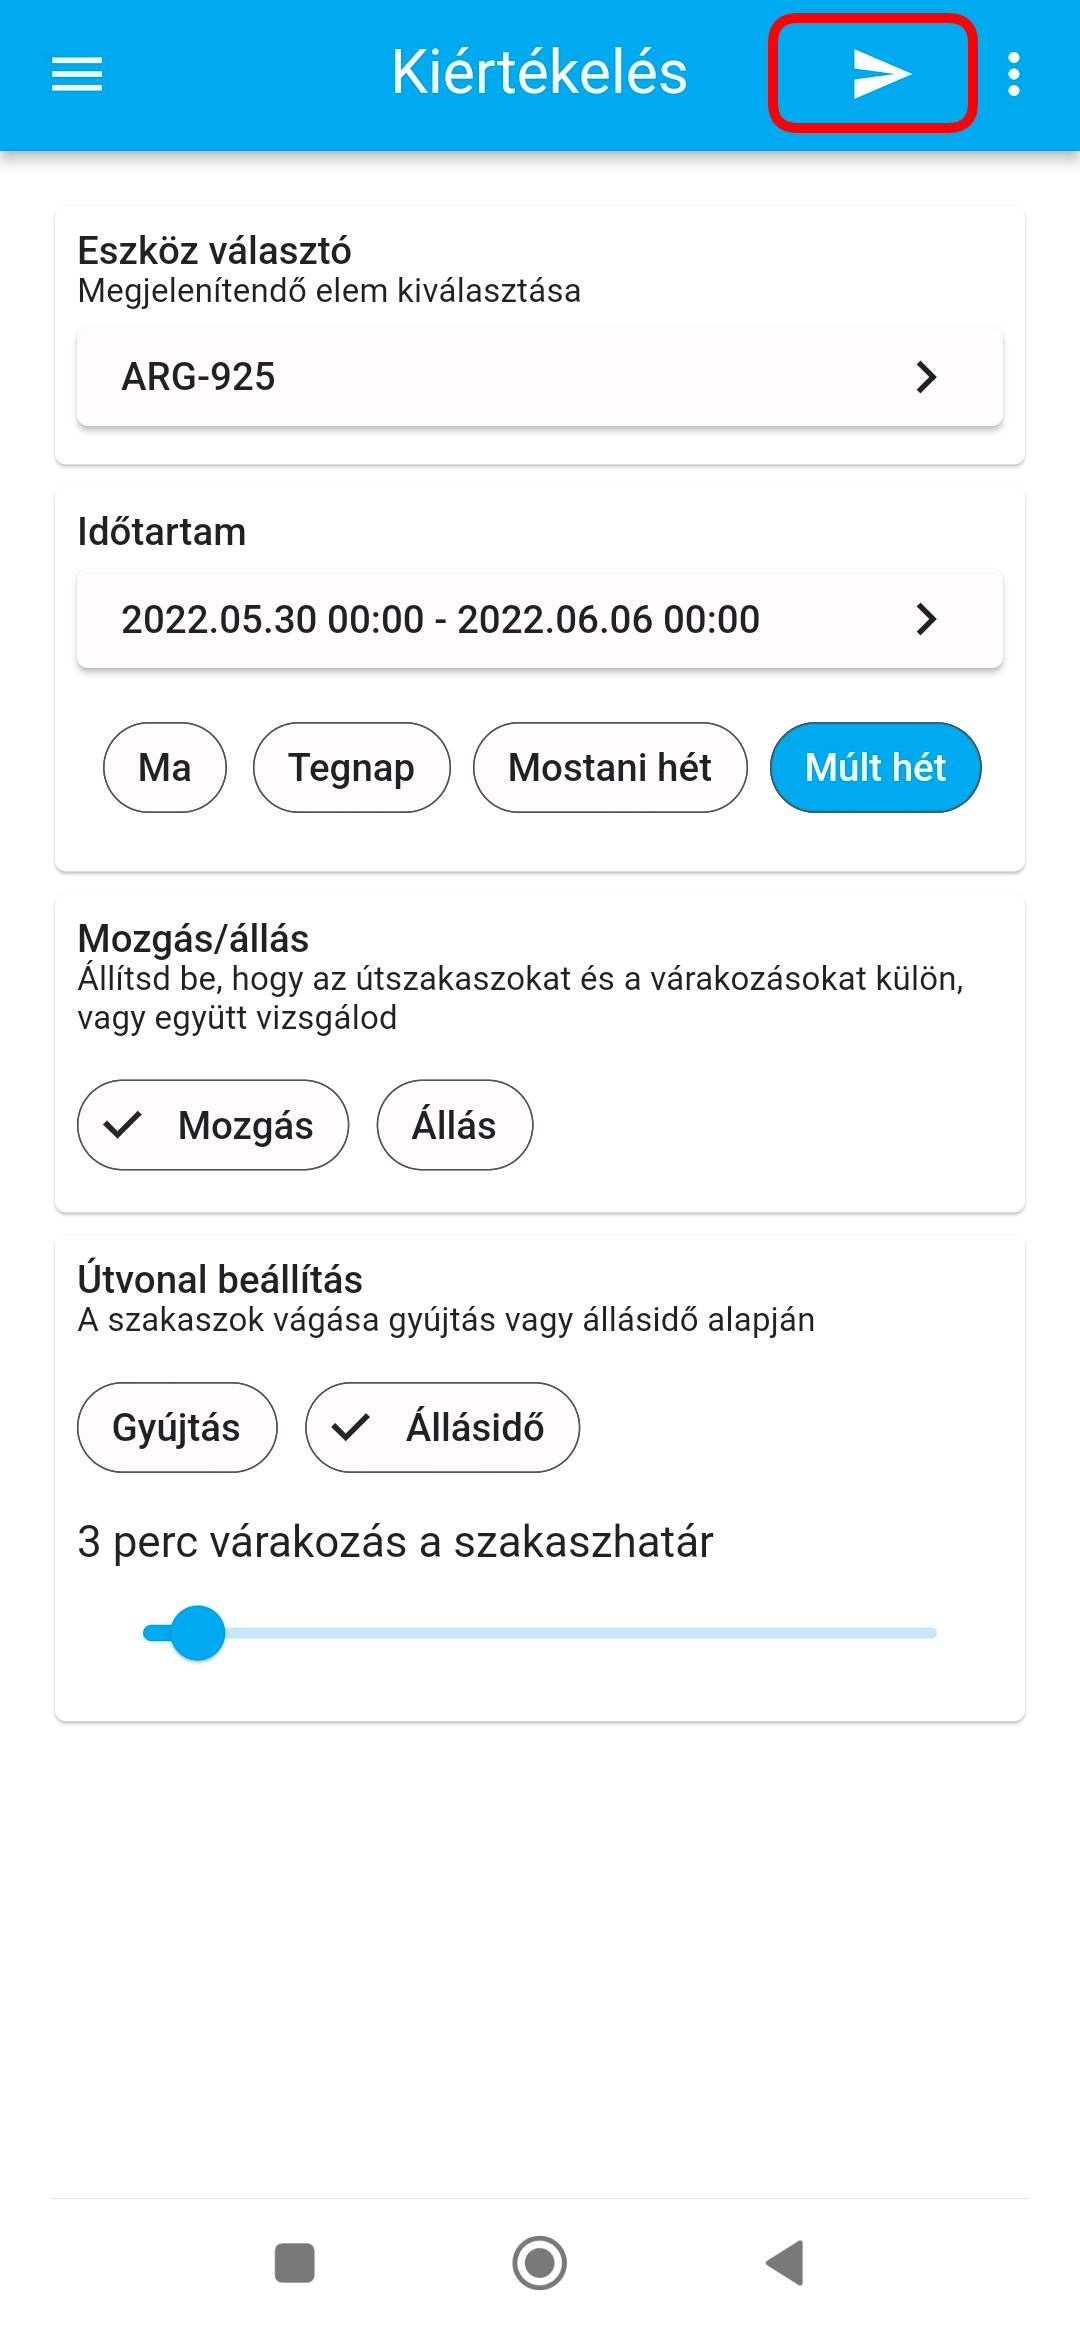Open the three-dot overflow menu
The height and width of the screenshot is (2328, 1080).
pyautogui.click(x=1014, y=74)
